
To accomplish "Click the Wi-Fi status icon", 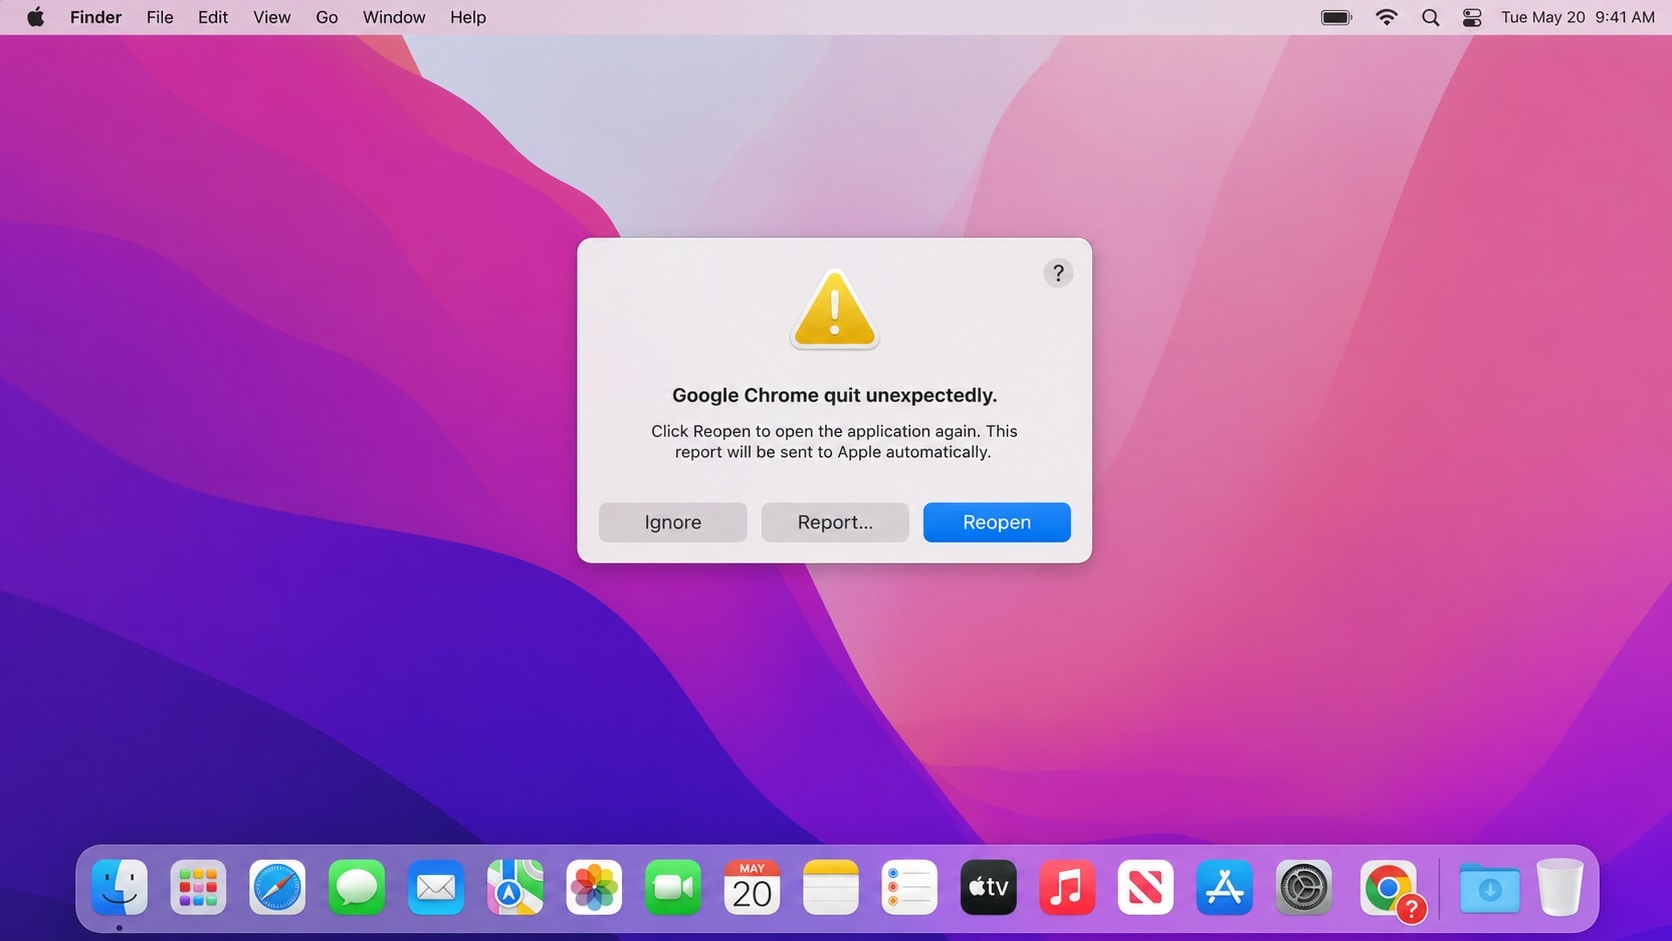I will 1387,17.
